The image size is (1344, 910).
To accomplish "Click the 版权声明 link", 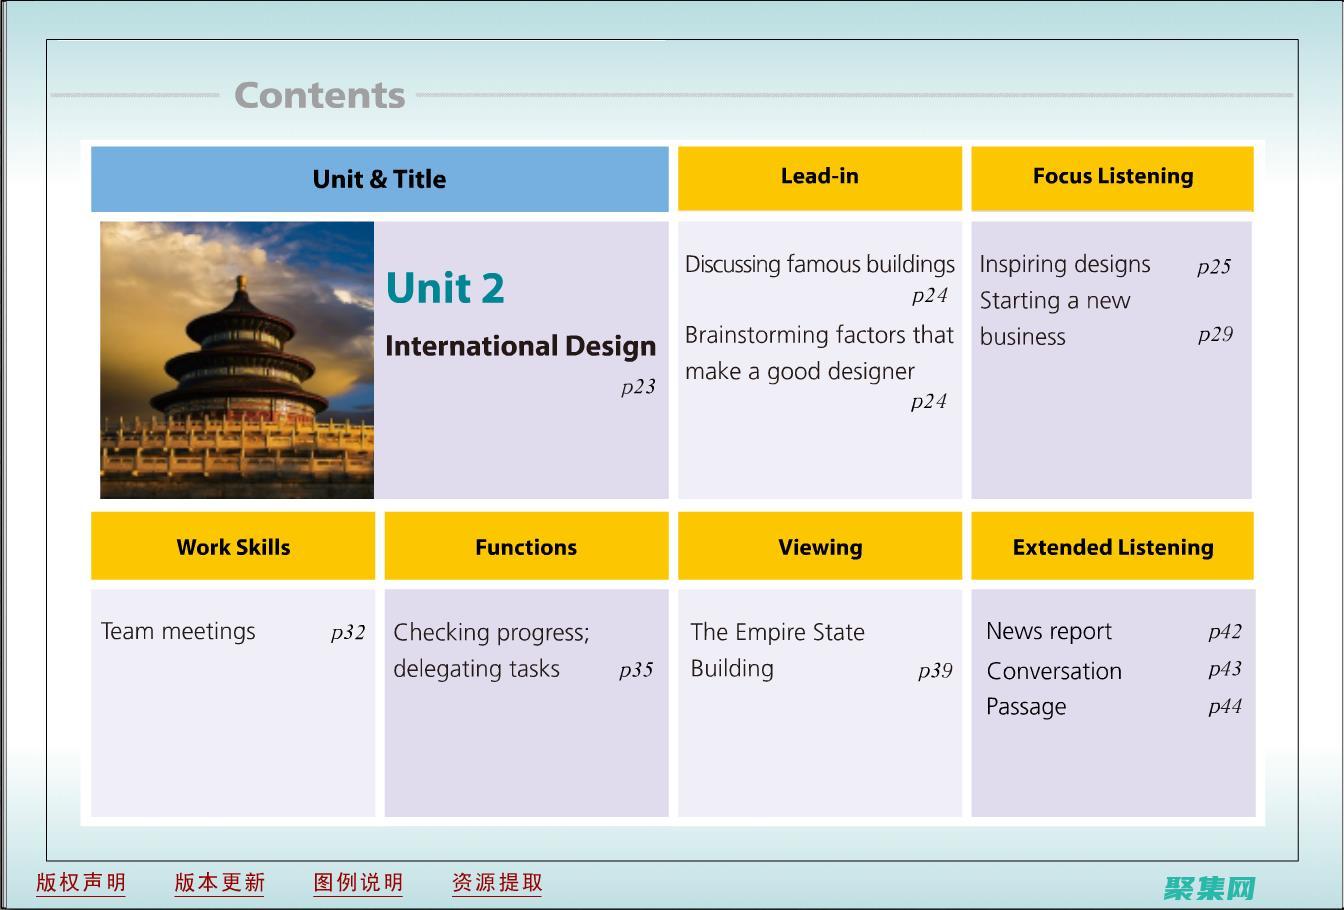I will pos(81,883).
